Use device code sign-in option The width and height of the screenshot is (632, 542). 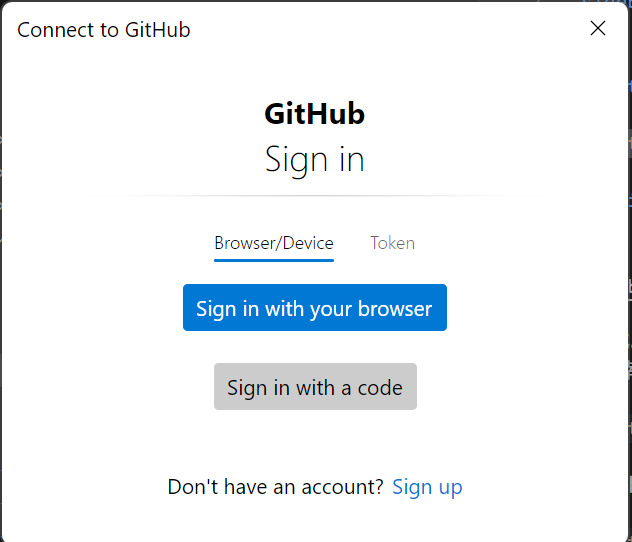(x=315, y=387)
